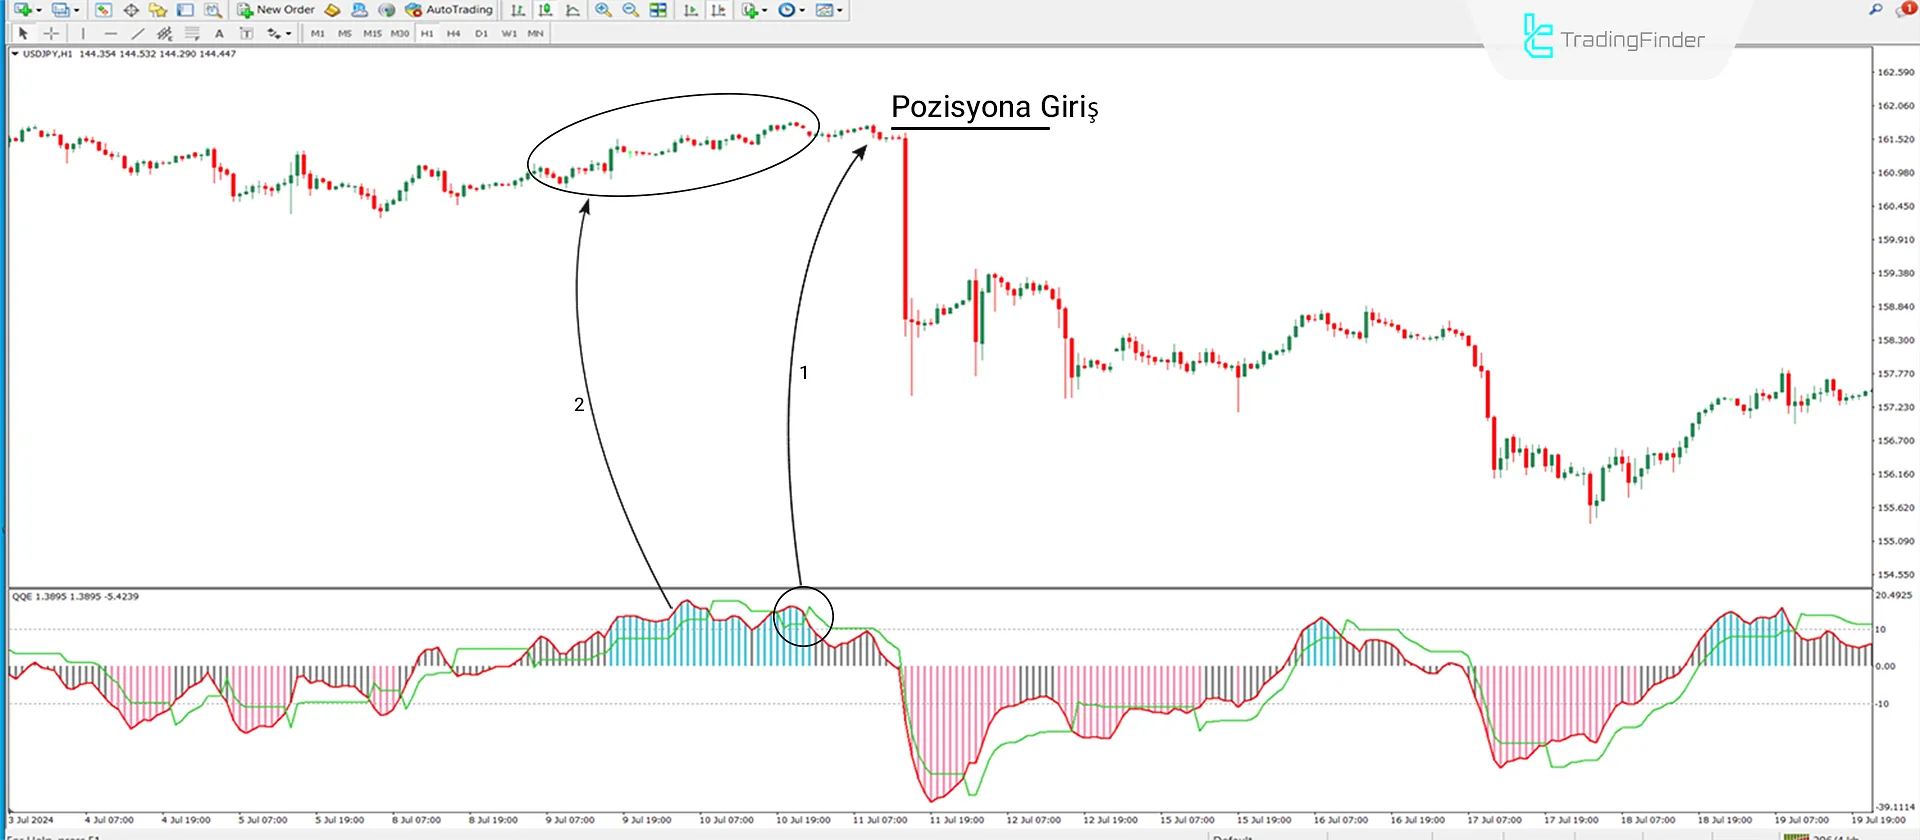This screenshot has width=1920, height=840.
Task: Switch to the M15 timeframe
Action: point(372,33)
